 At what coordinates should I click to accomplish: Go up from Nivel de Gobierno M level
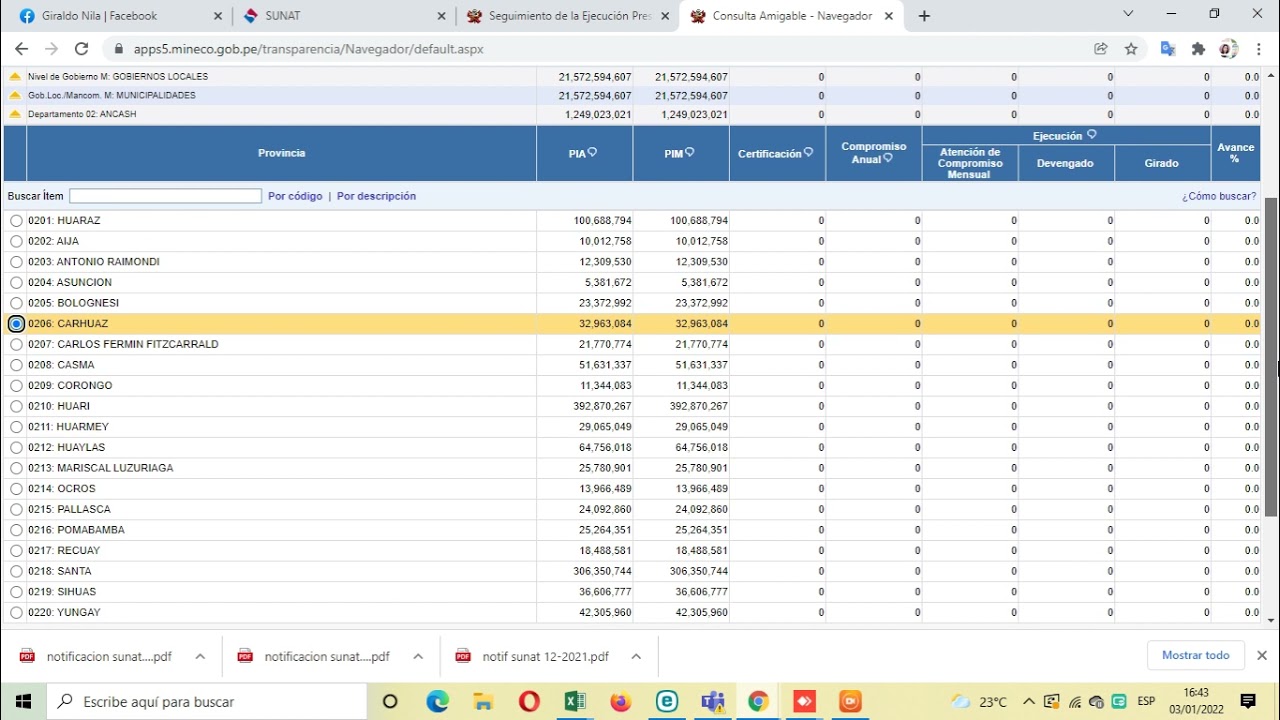pyautogui.click(x=15, y=77)
